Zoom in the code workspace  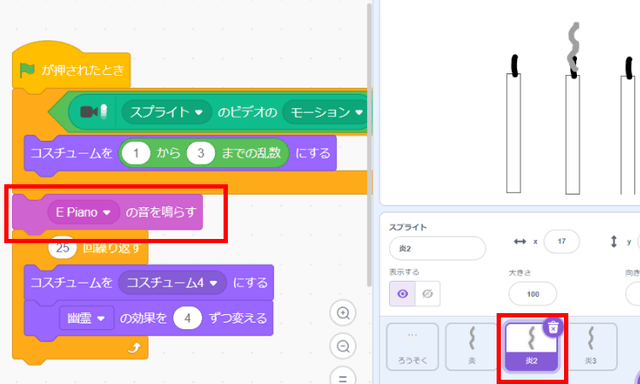(343, 313)
